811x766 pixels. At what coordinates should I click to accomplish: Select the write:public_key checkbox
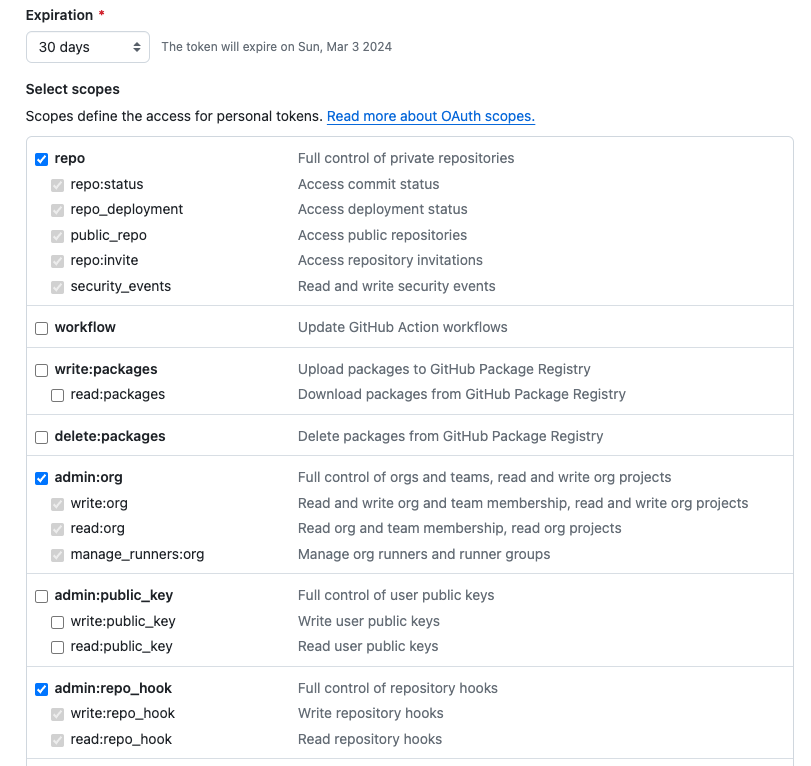58,622
